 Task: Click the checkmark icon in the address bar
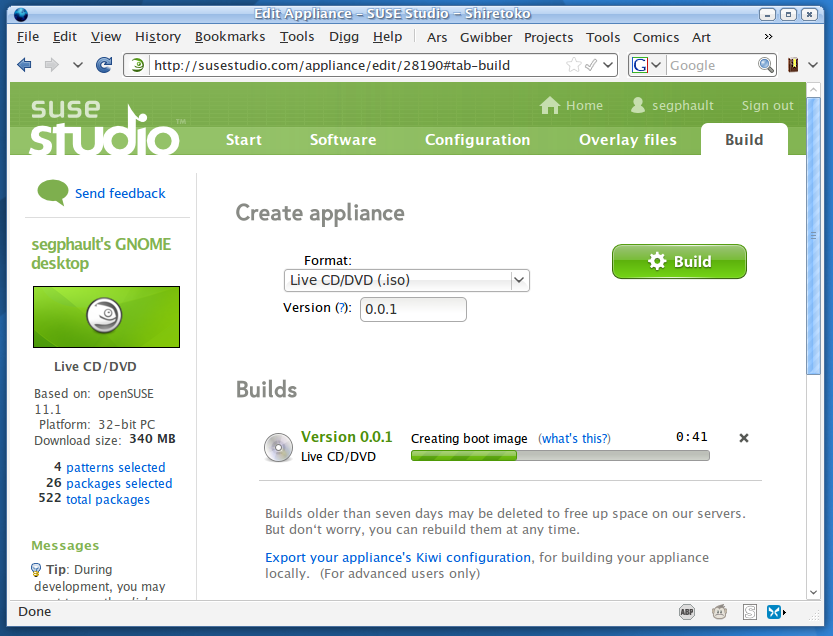[x=590, y=65]
